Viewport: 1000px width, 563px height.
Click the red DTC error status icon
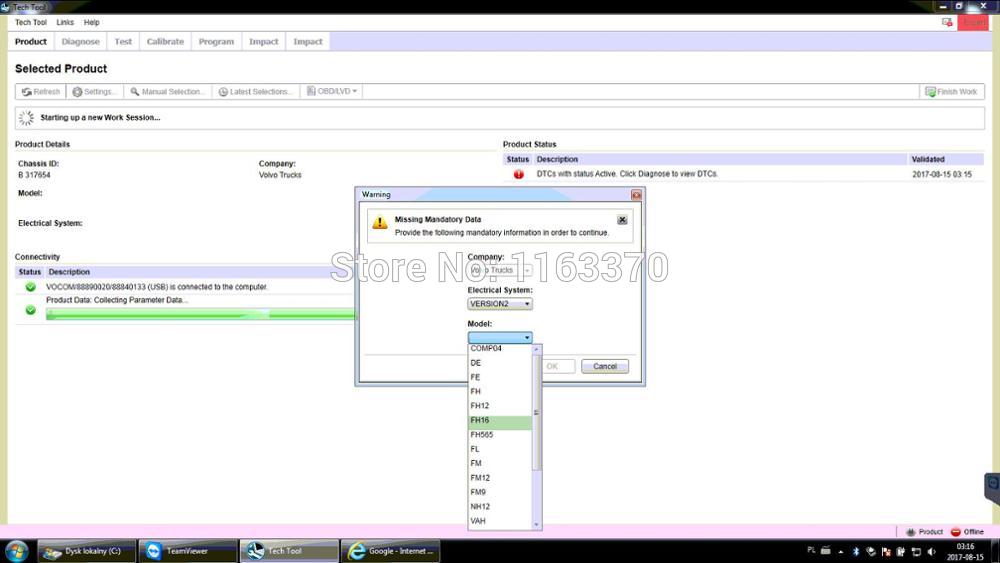coord(518,174)
